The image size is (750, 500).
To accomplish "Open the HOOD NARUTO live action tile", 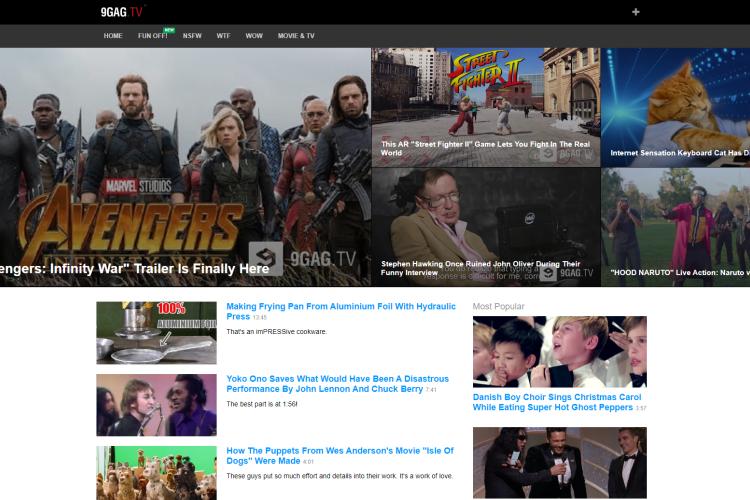I will [675, 227].
